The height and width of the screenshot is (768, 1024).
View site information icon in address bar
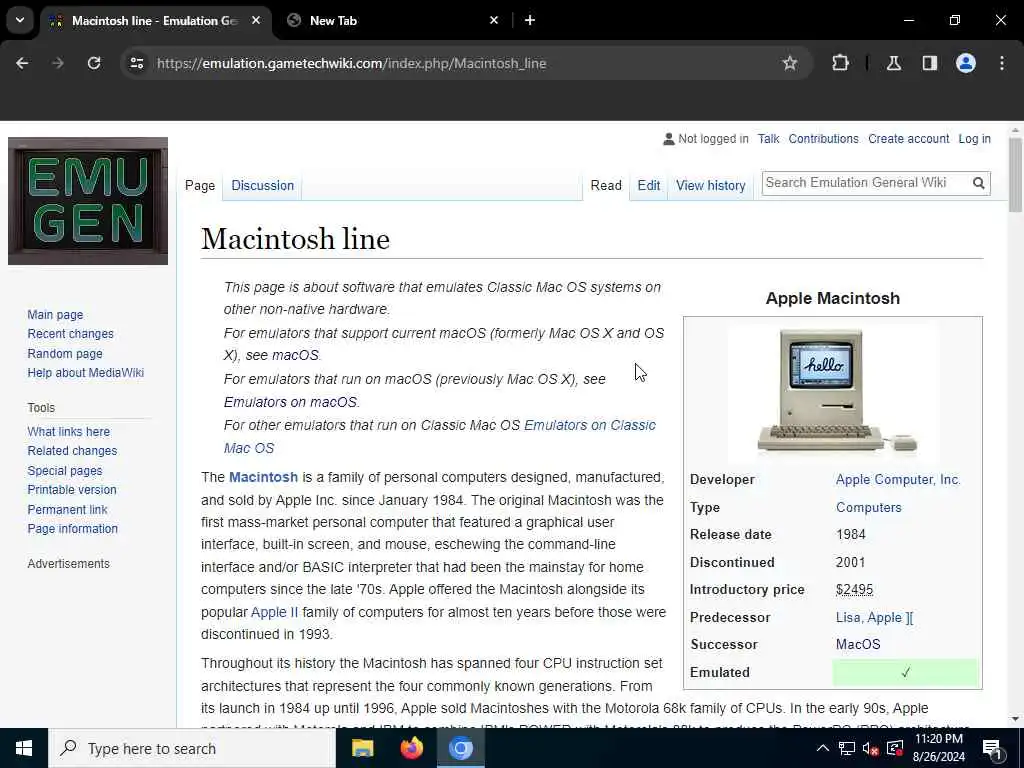[136, 63]
